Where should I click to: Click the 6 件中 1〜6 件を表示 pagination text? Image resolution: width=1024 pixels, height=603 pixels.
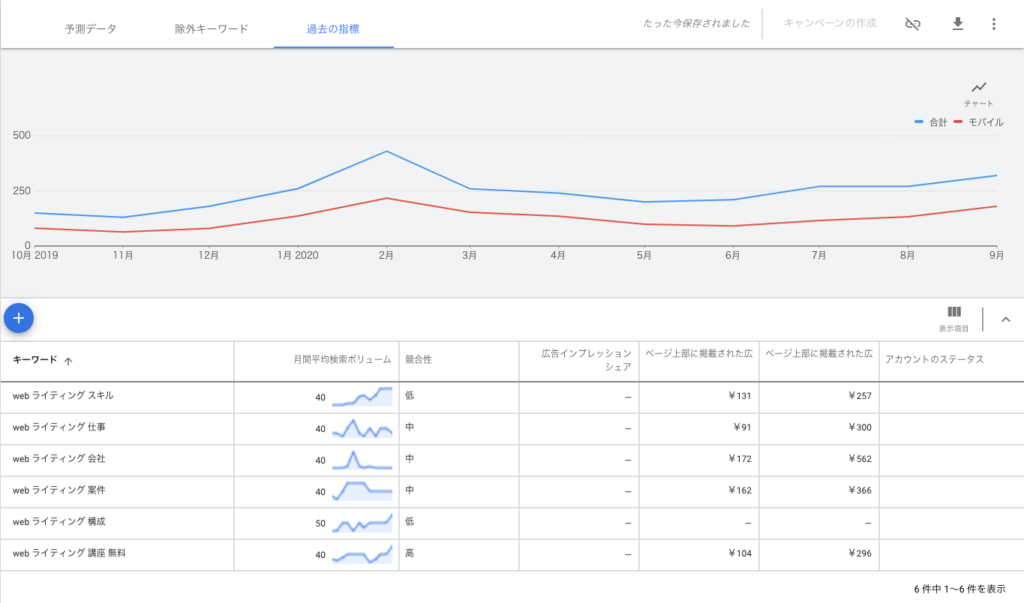[x=959, y=589]
